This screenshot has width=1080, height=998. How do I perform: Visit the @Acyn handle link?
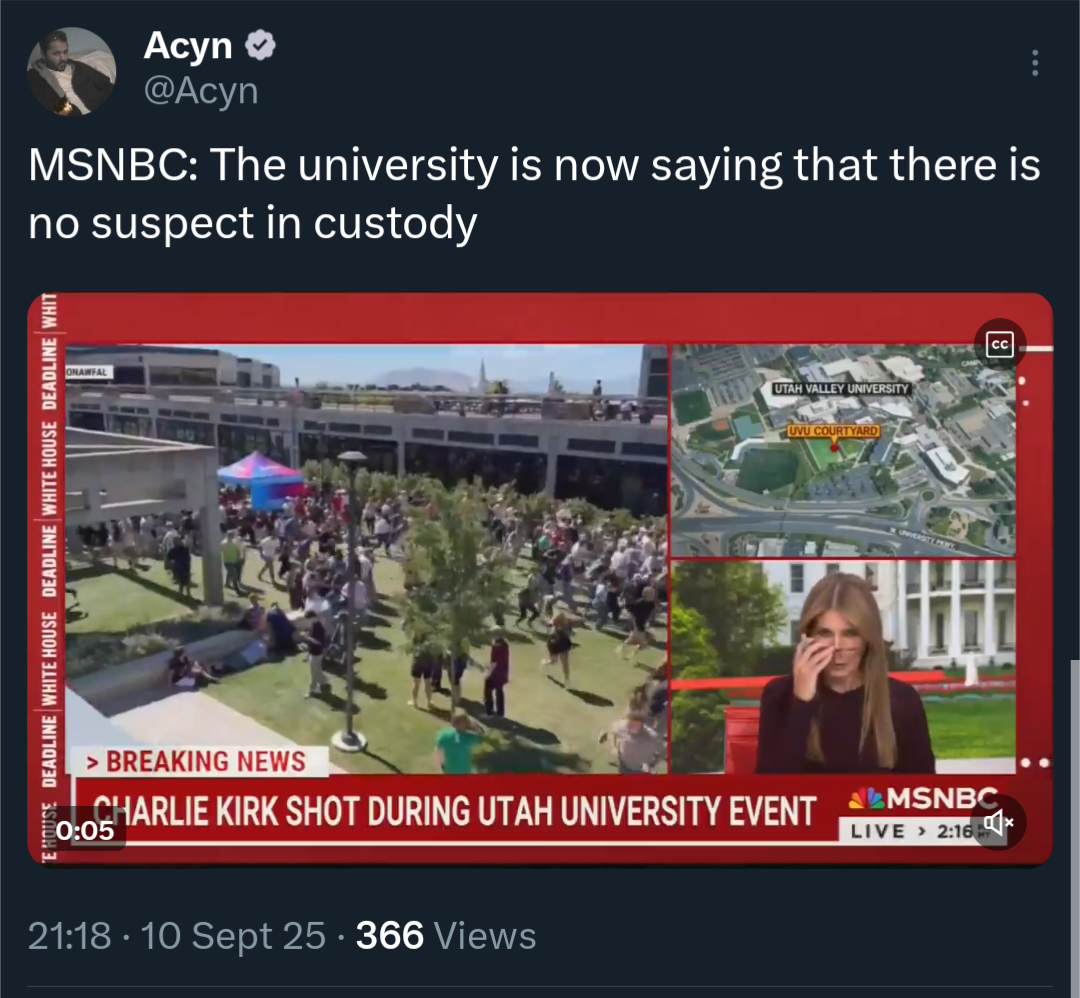click(201, 91)
